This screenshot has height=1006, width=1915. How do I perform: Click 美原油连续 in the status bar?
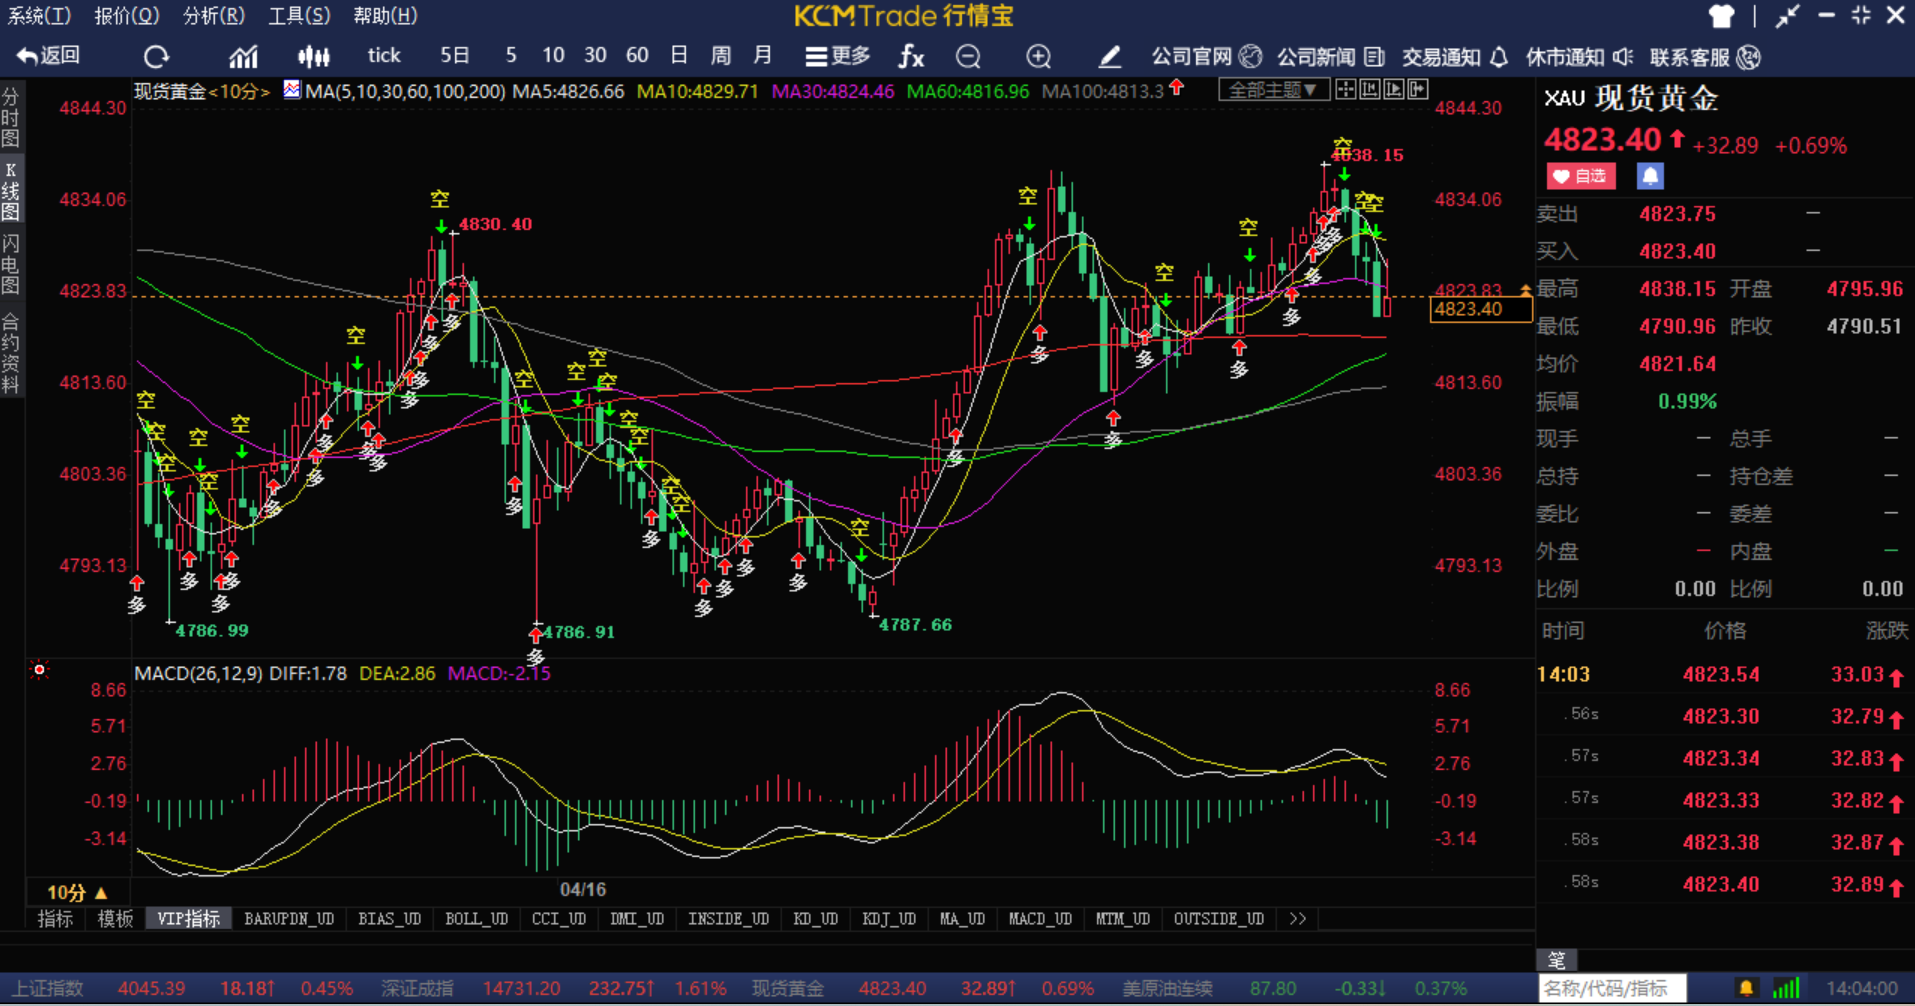(1167, 989)
